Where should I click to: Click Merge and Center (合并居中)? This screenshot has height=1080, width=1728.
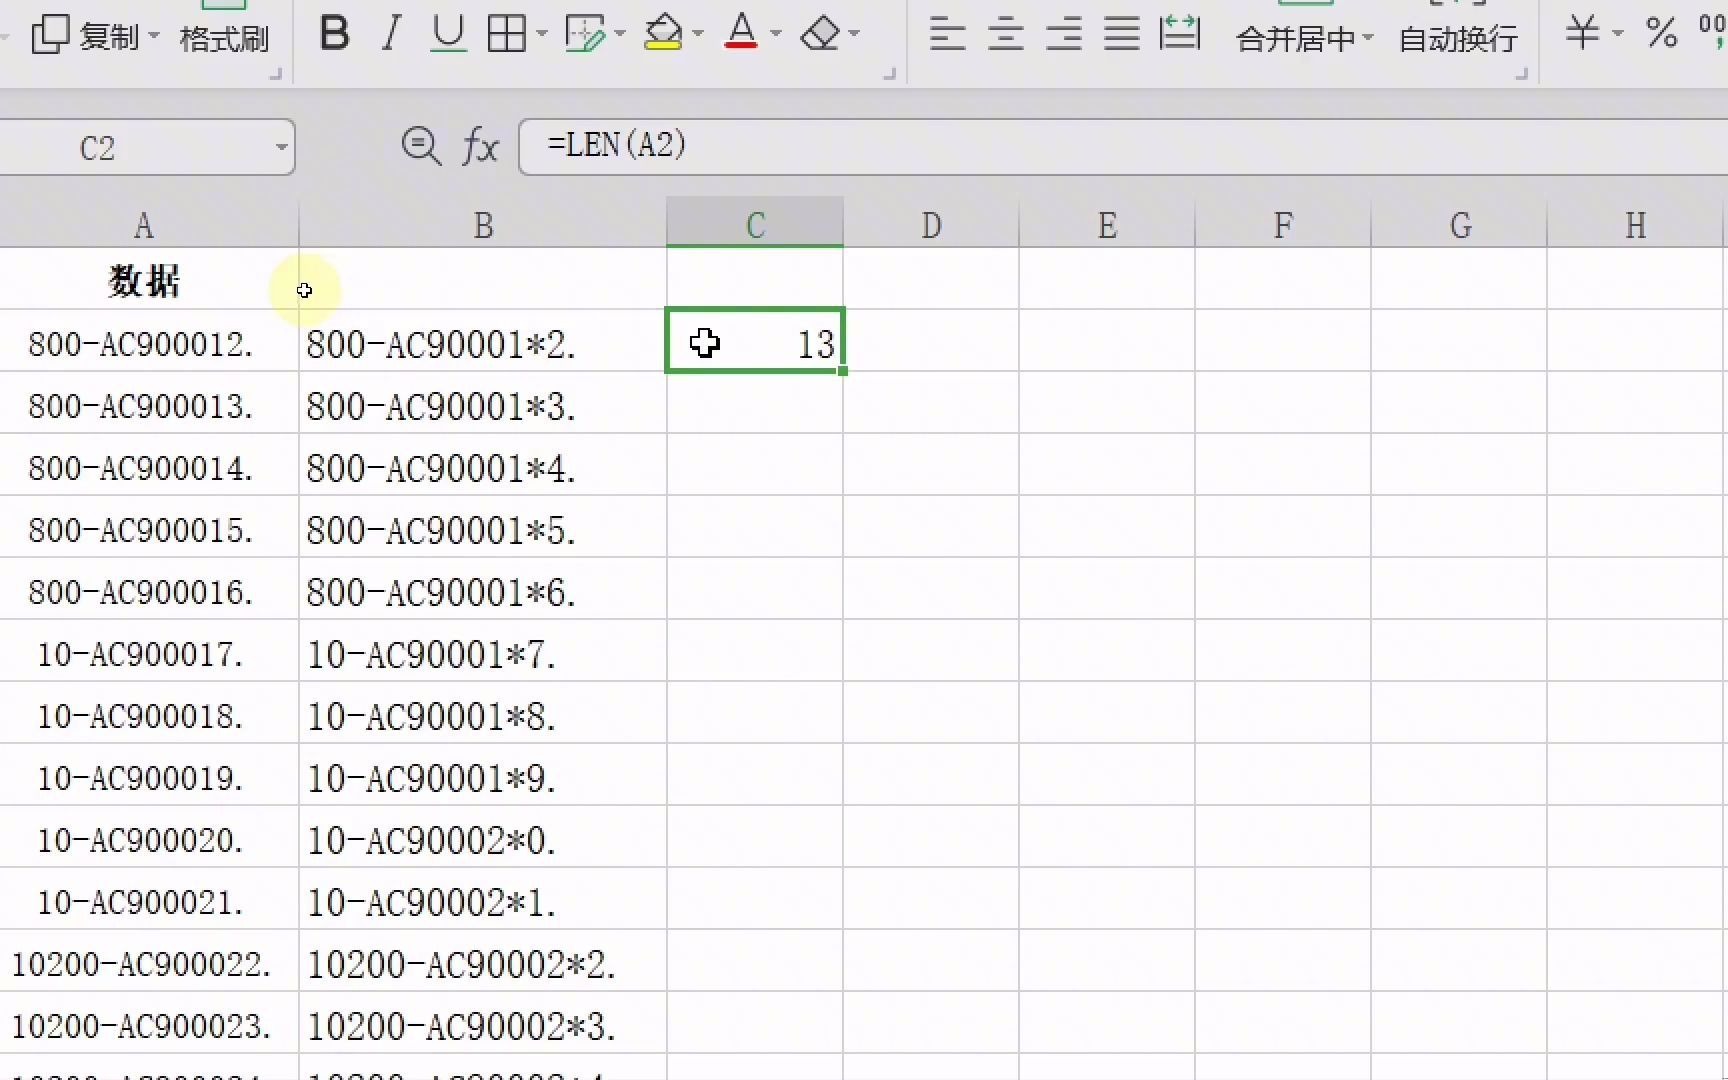coord(1296,39)
